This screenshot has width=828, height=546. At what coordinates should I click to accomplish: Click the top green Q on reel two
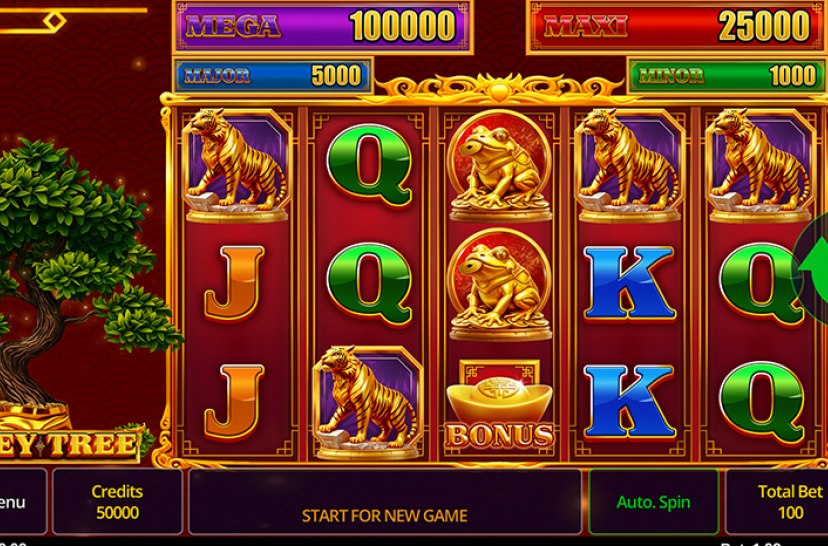tap(369, 165)
